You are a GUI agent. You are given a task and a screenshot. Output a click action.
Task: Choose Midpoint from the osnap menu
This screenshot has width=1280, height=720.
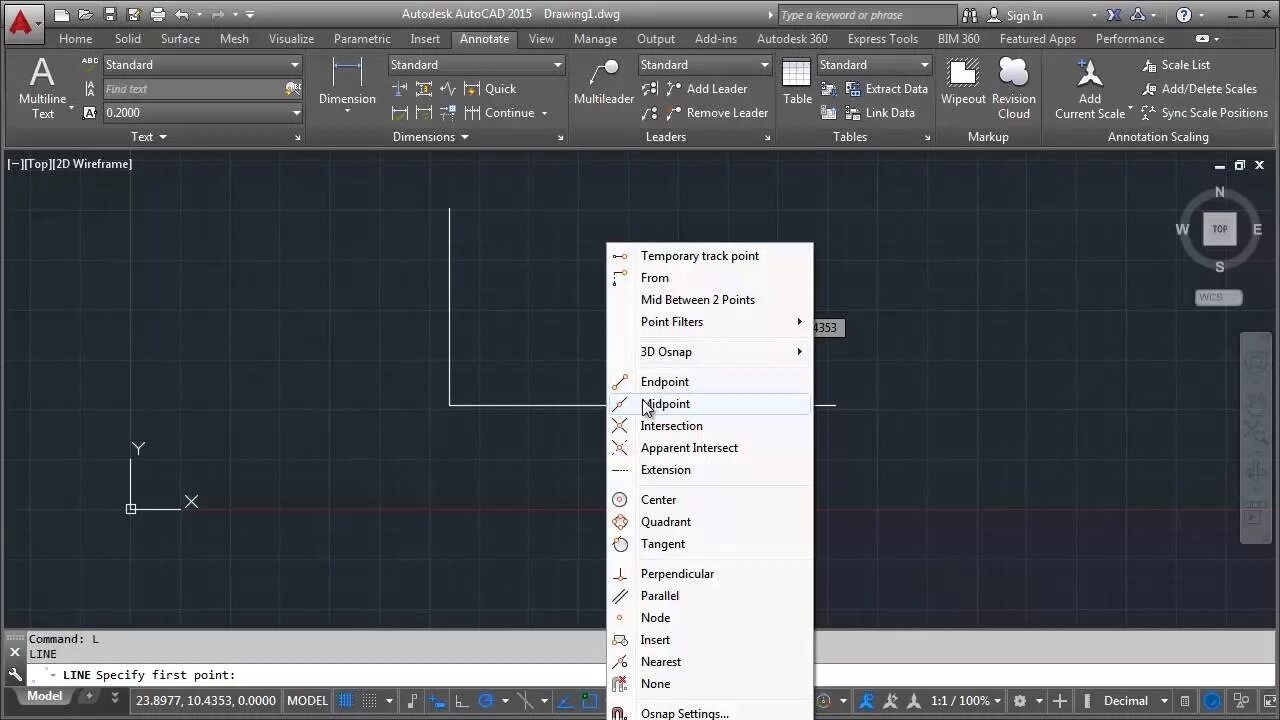710,404
